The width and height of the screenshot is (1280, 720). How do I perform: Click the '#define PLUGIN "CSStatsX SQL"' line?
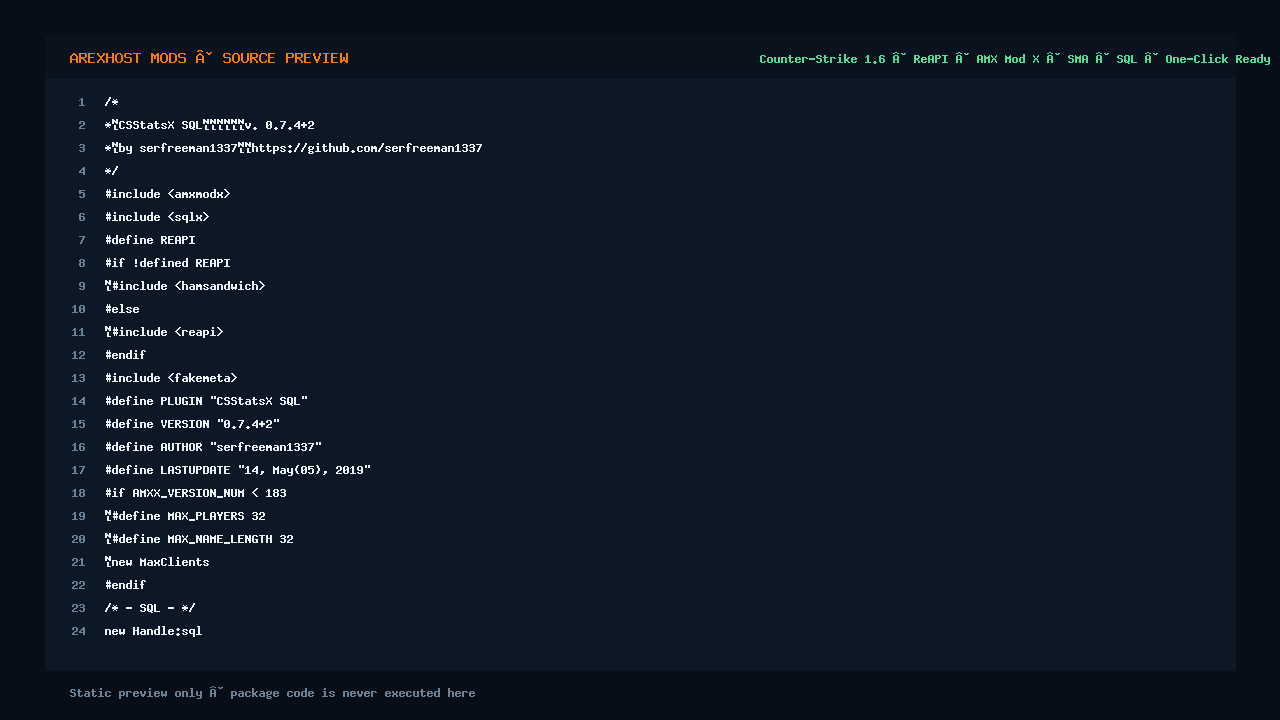point(206,401)
